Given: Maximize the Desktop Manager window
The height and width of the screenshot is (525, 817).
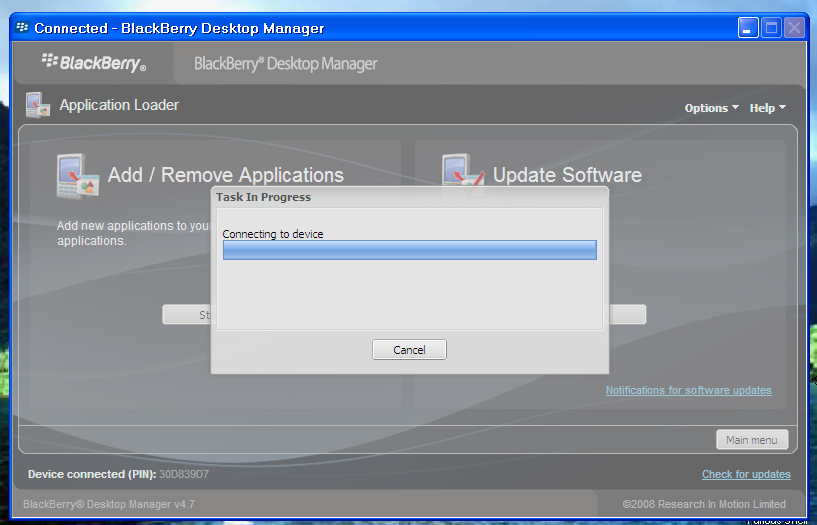Looking at the screenshot, I should 771,28.
